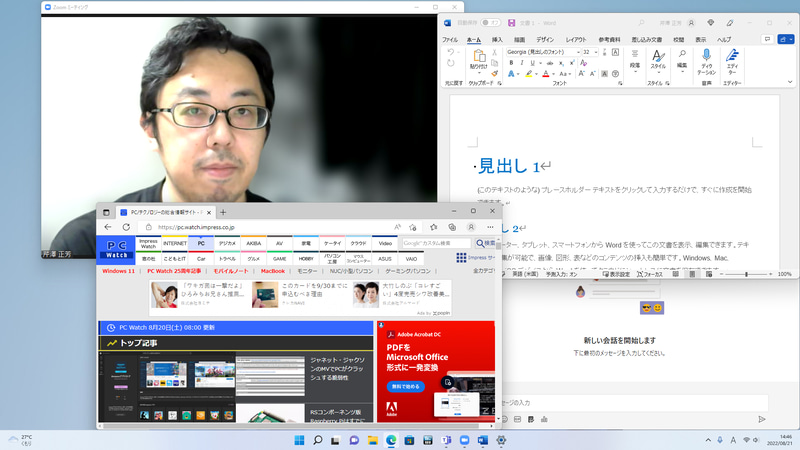Open the Comments button in Word
The width and height of the screenshot is (800, 450).
click(x=767, y=39)
